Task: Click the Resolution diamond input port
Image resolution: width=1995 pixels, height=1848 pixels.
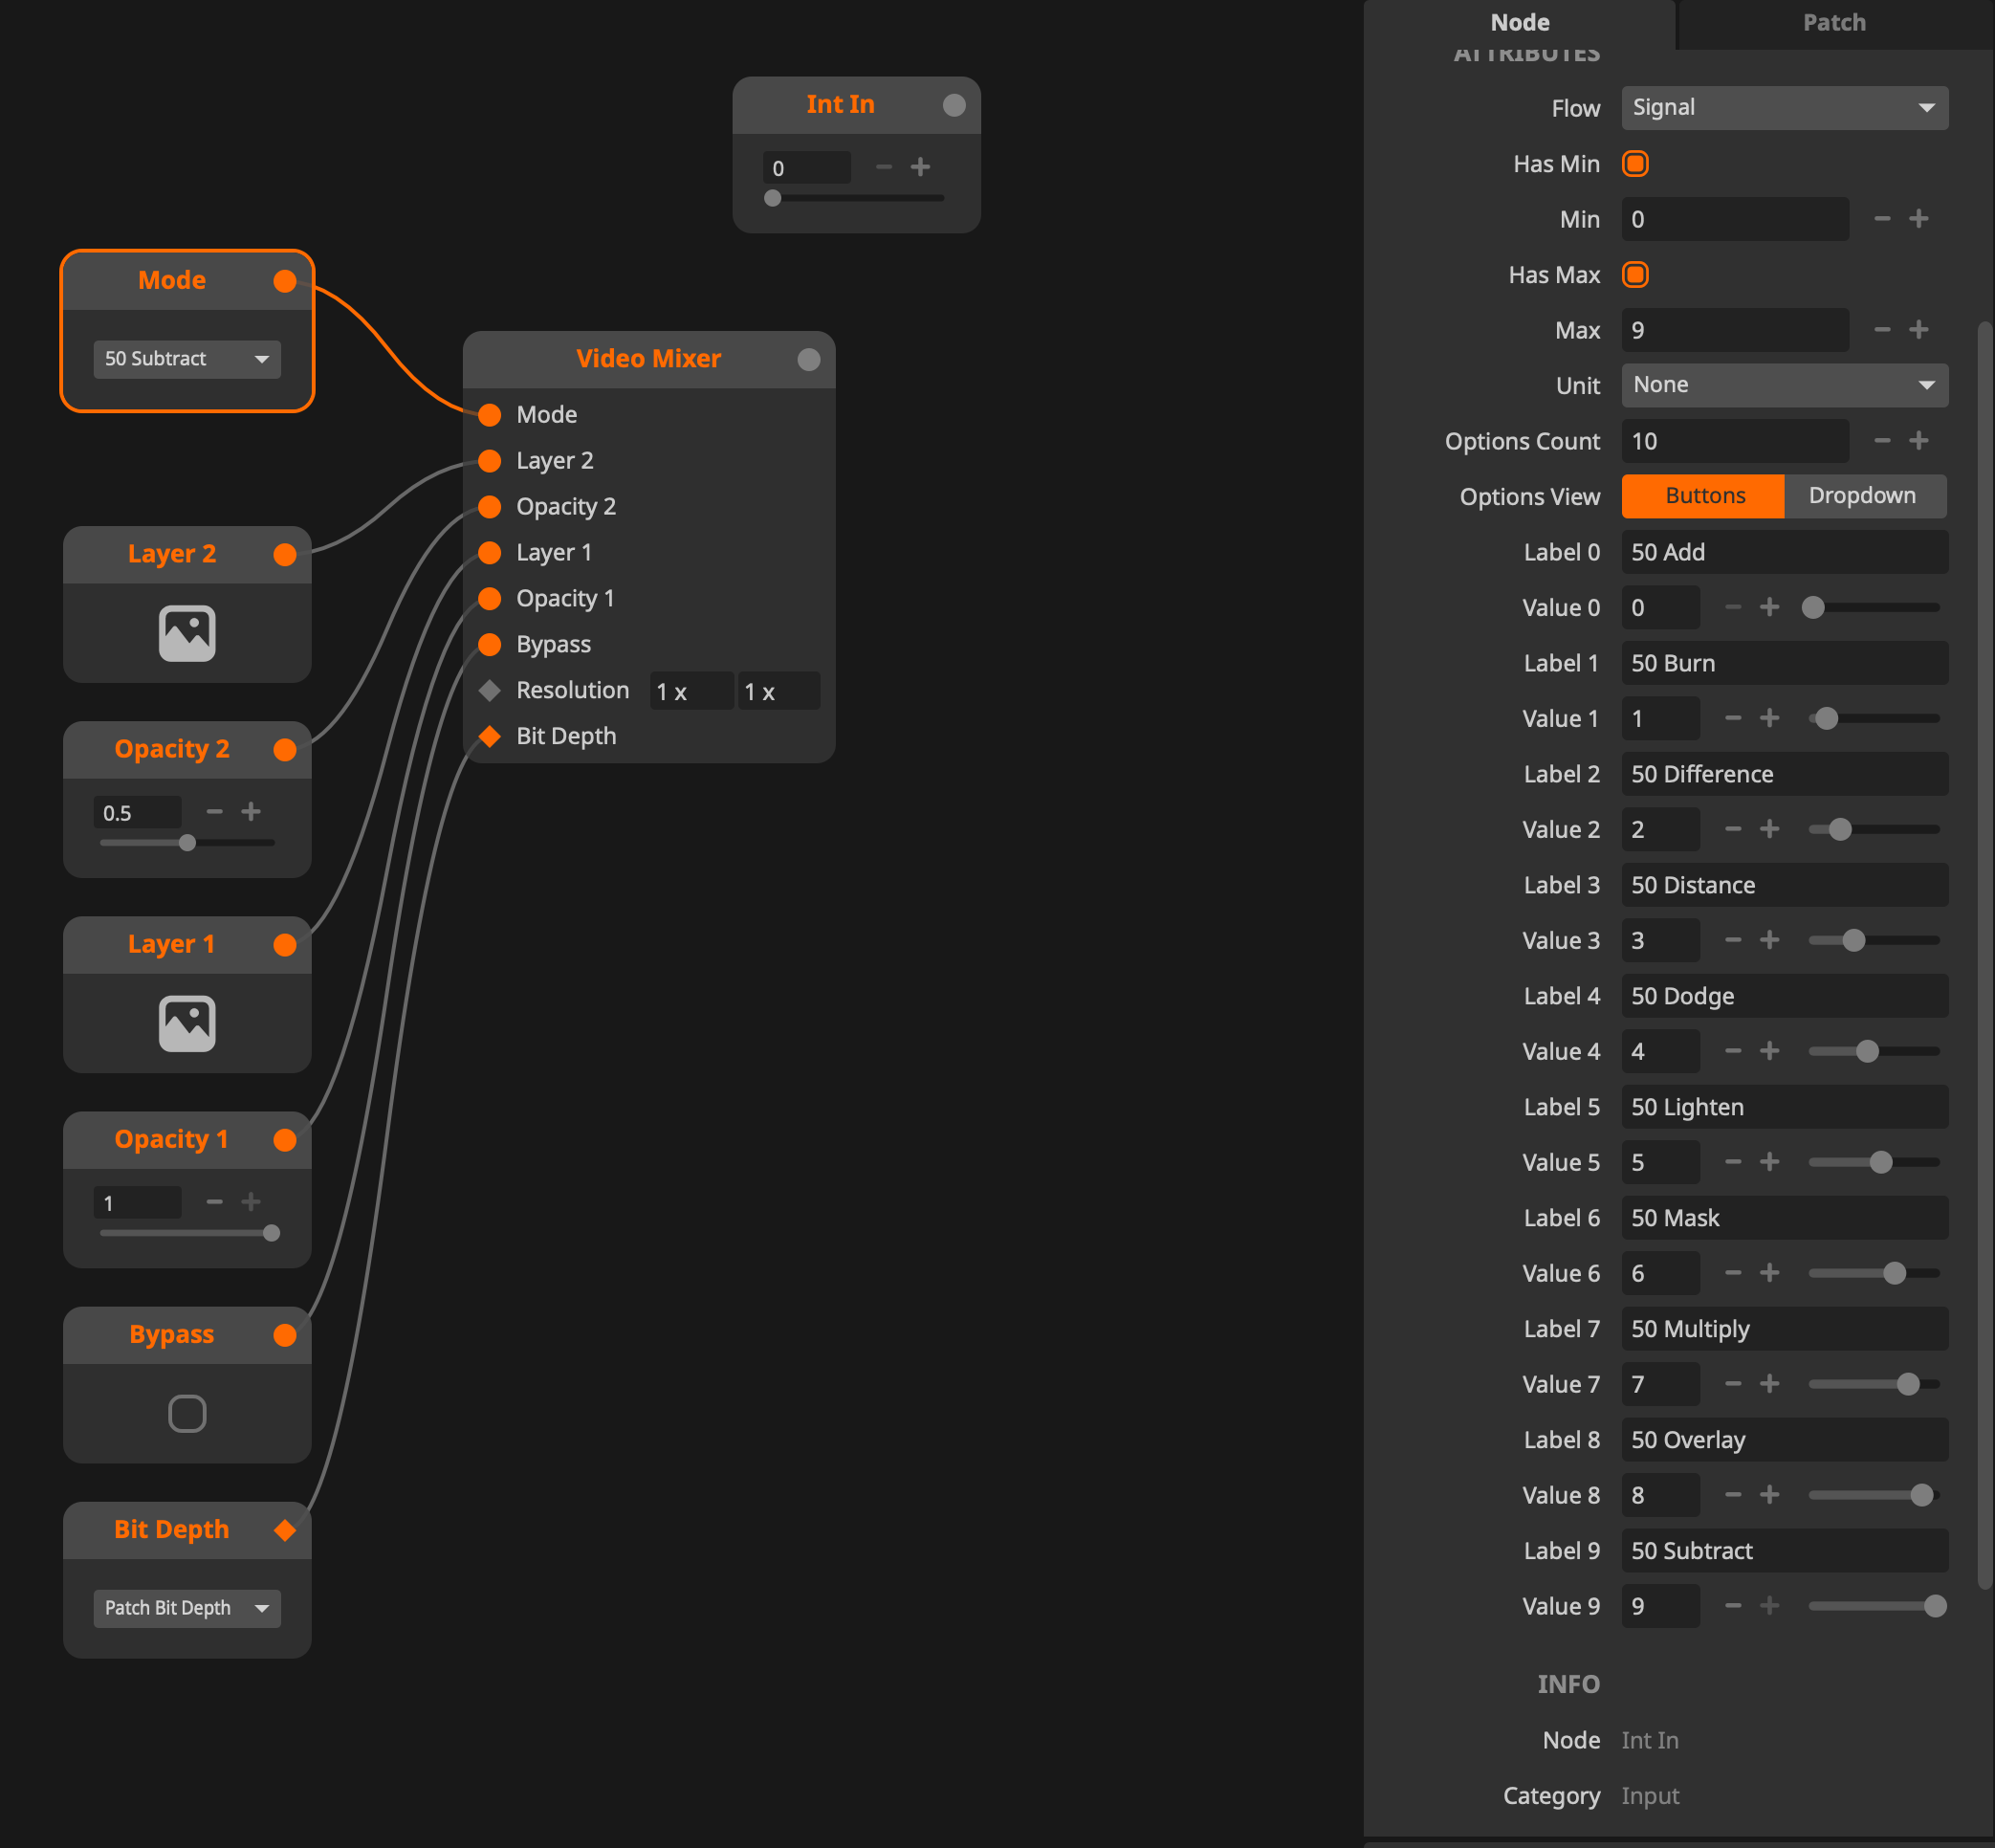Action: [490, 690]
